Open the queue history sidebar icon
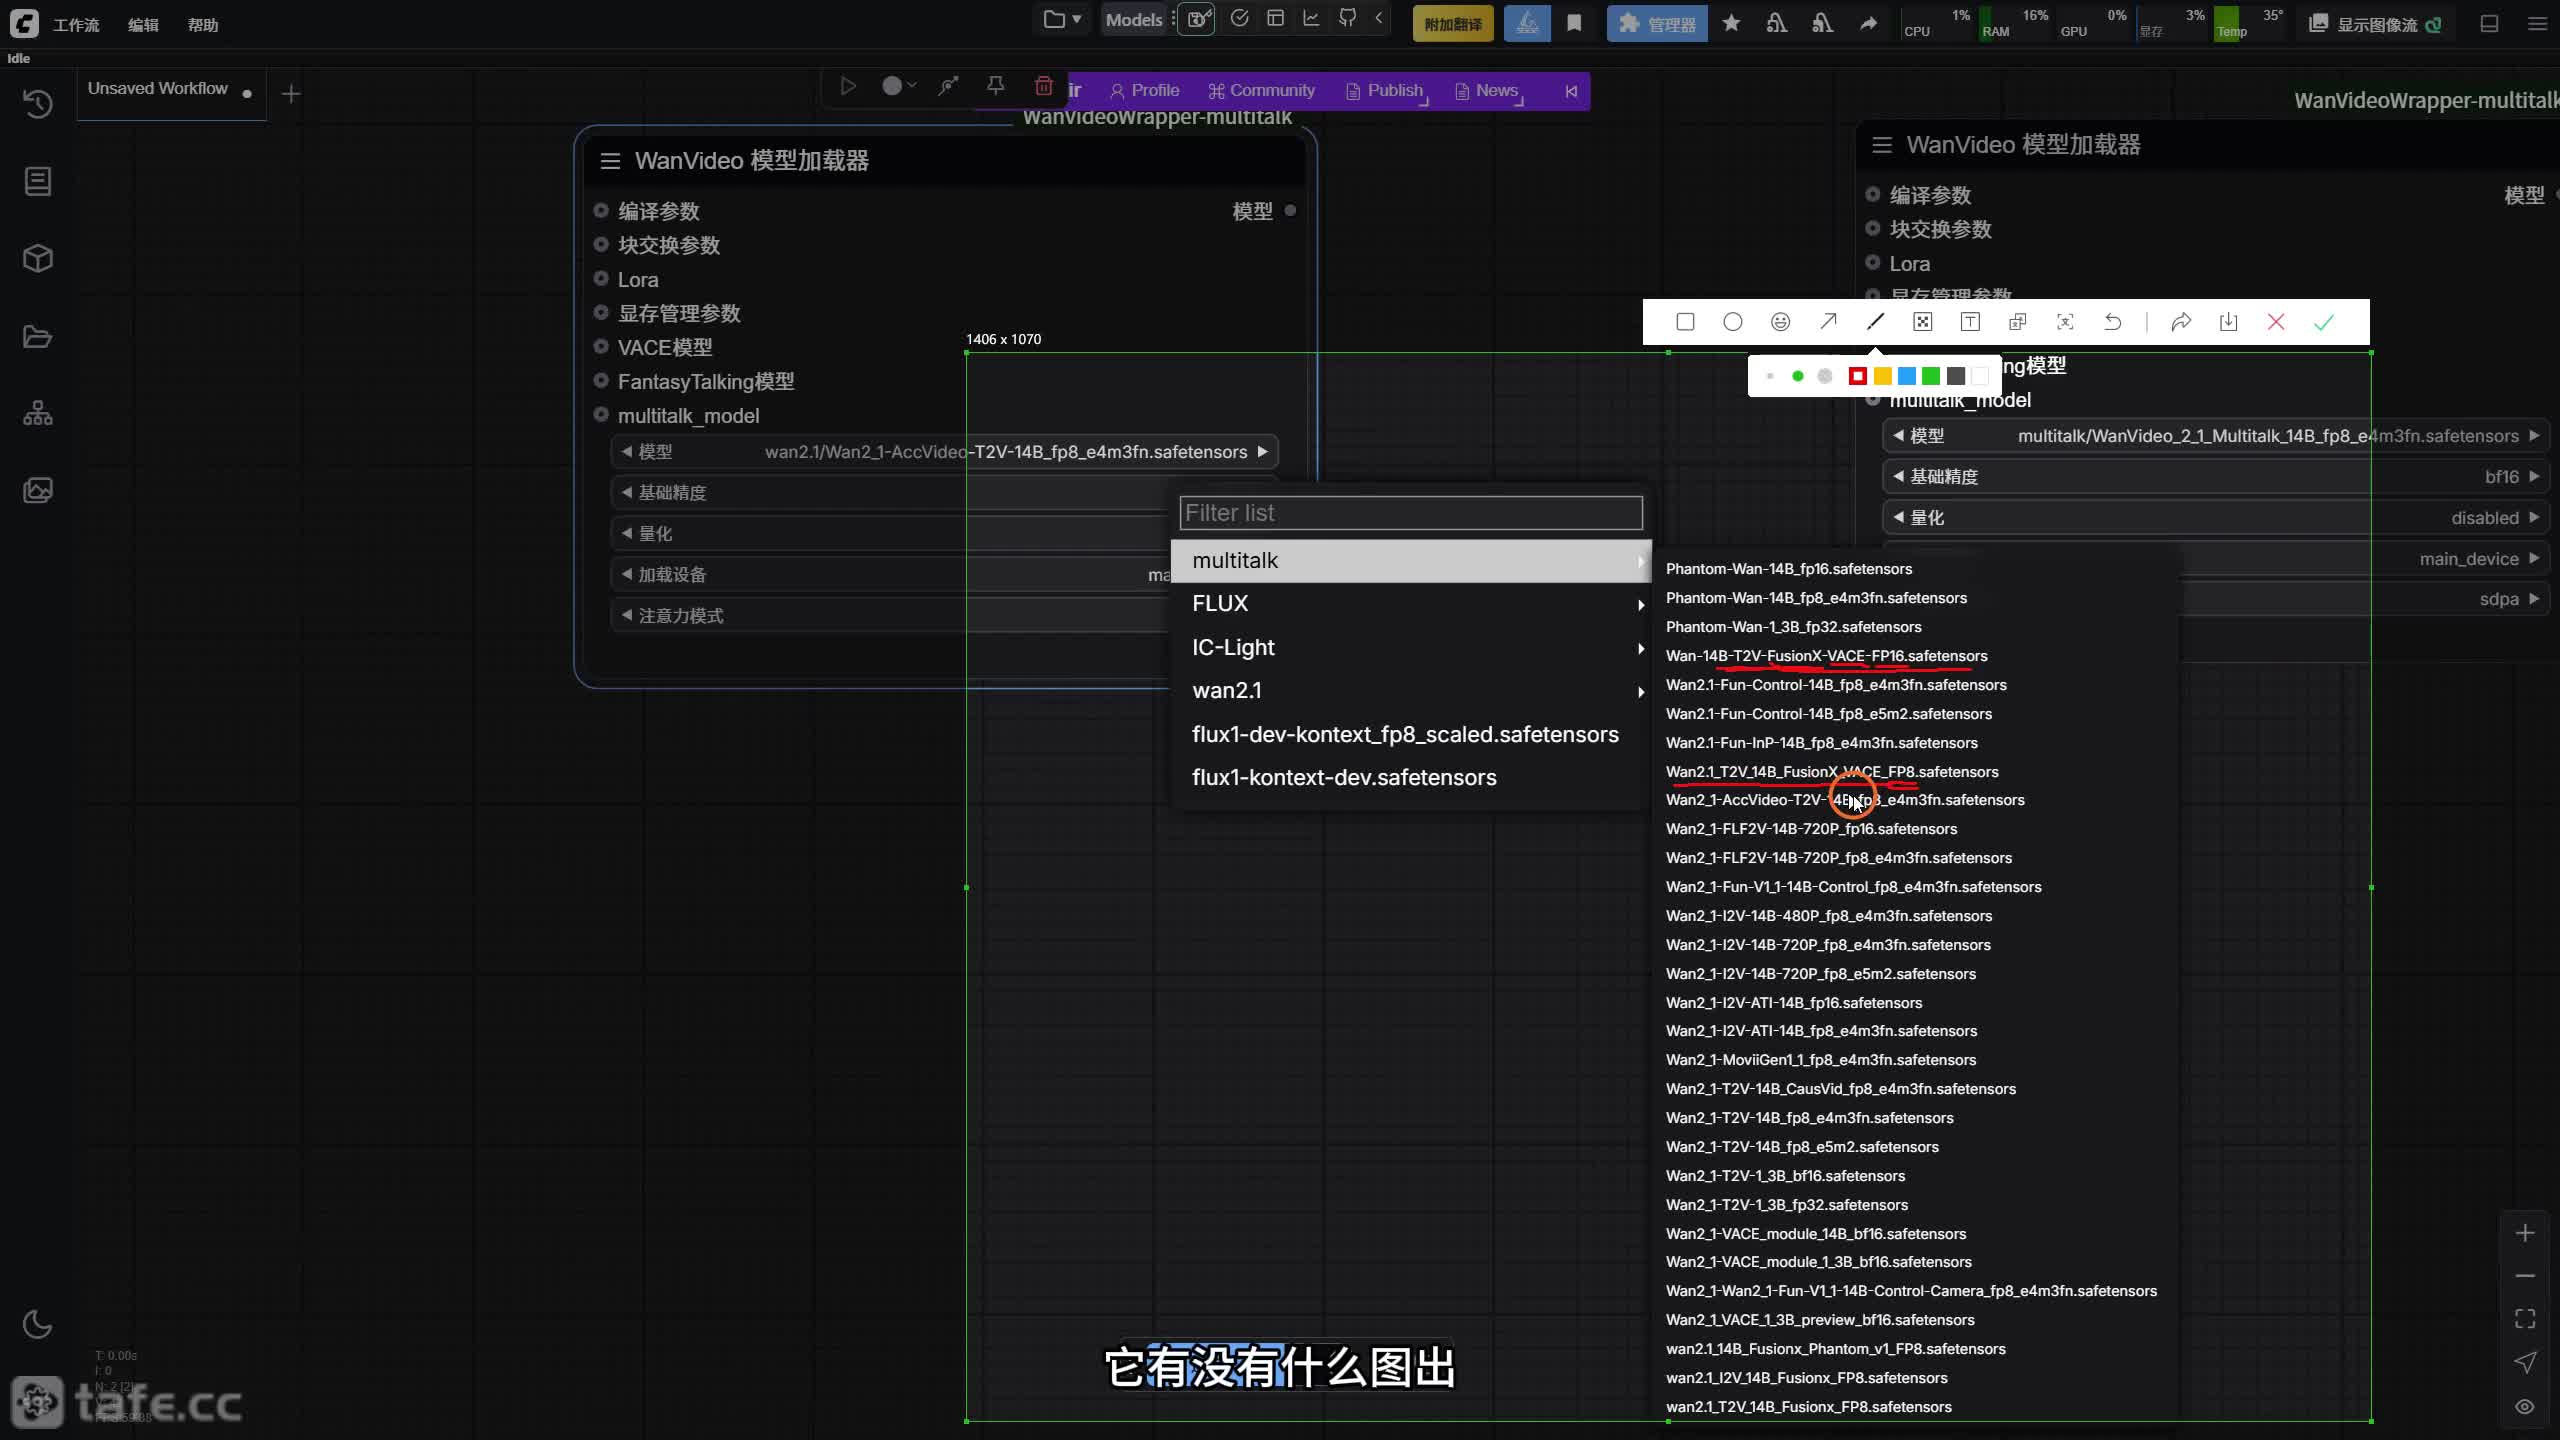 (38, 104)
